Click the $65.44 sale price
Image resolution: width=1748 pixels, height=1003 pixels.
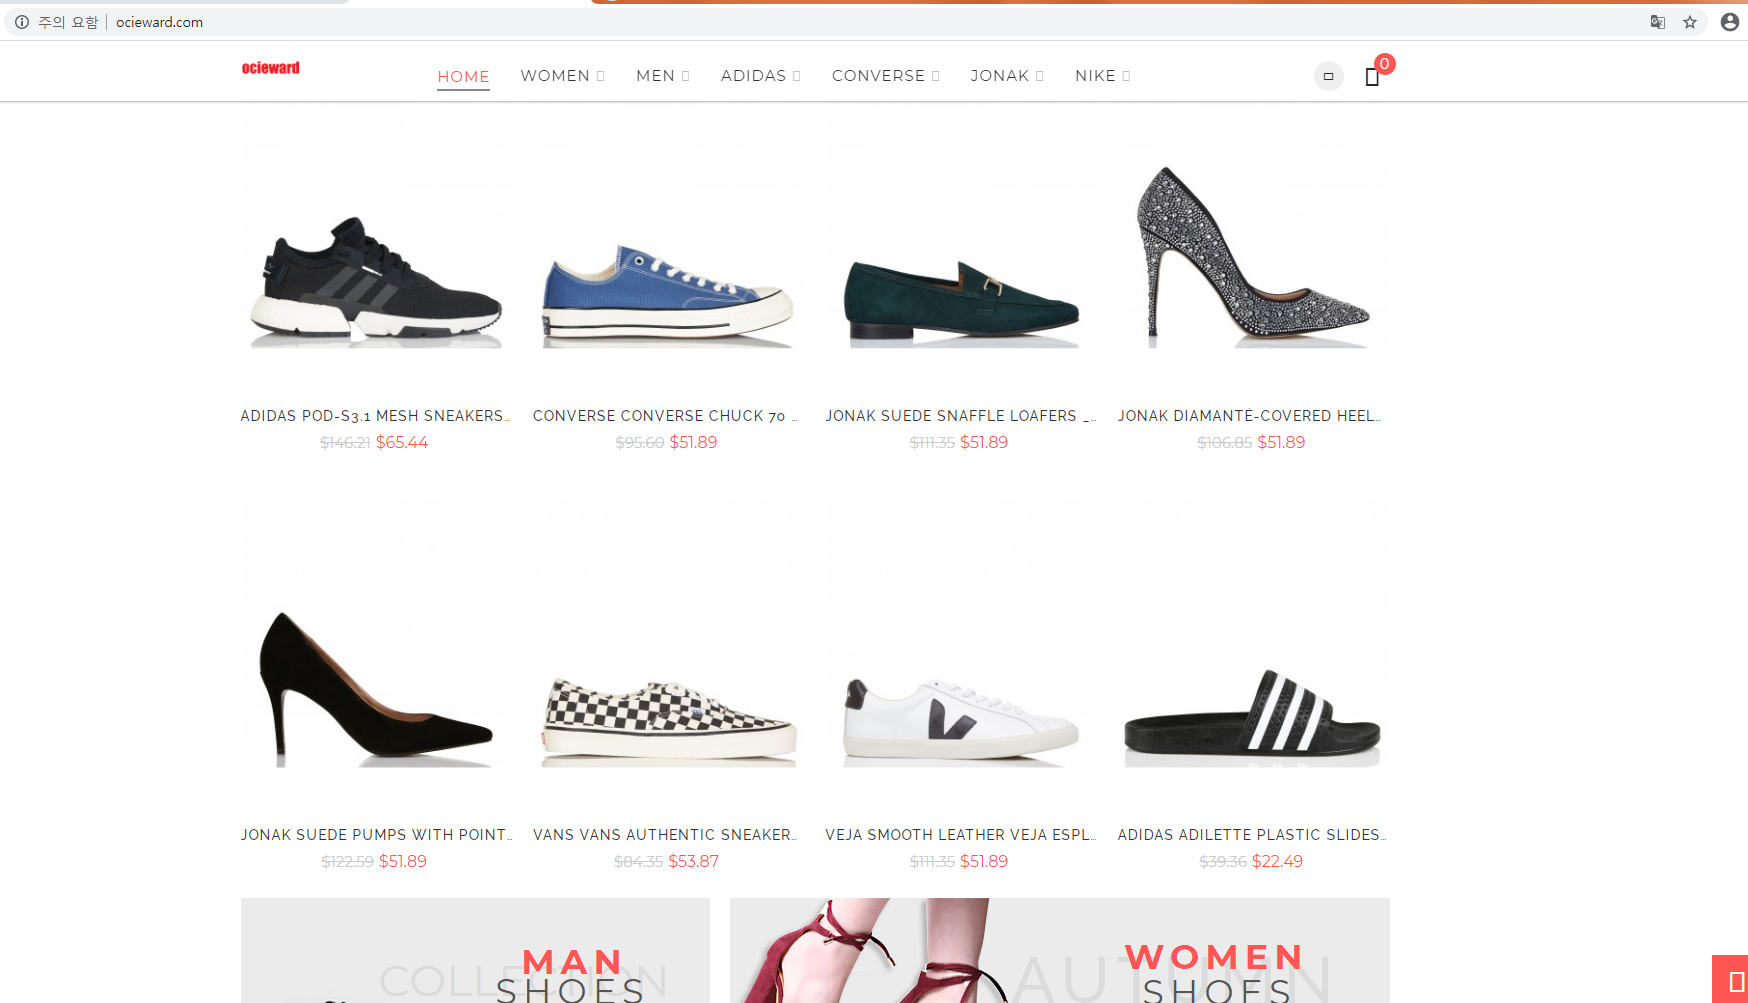point(402,442)
